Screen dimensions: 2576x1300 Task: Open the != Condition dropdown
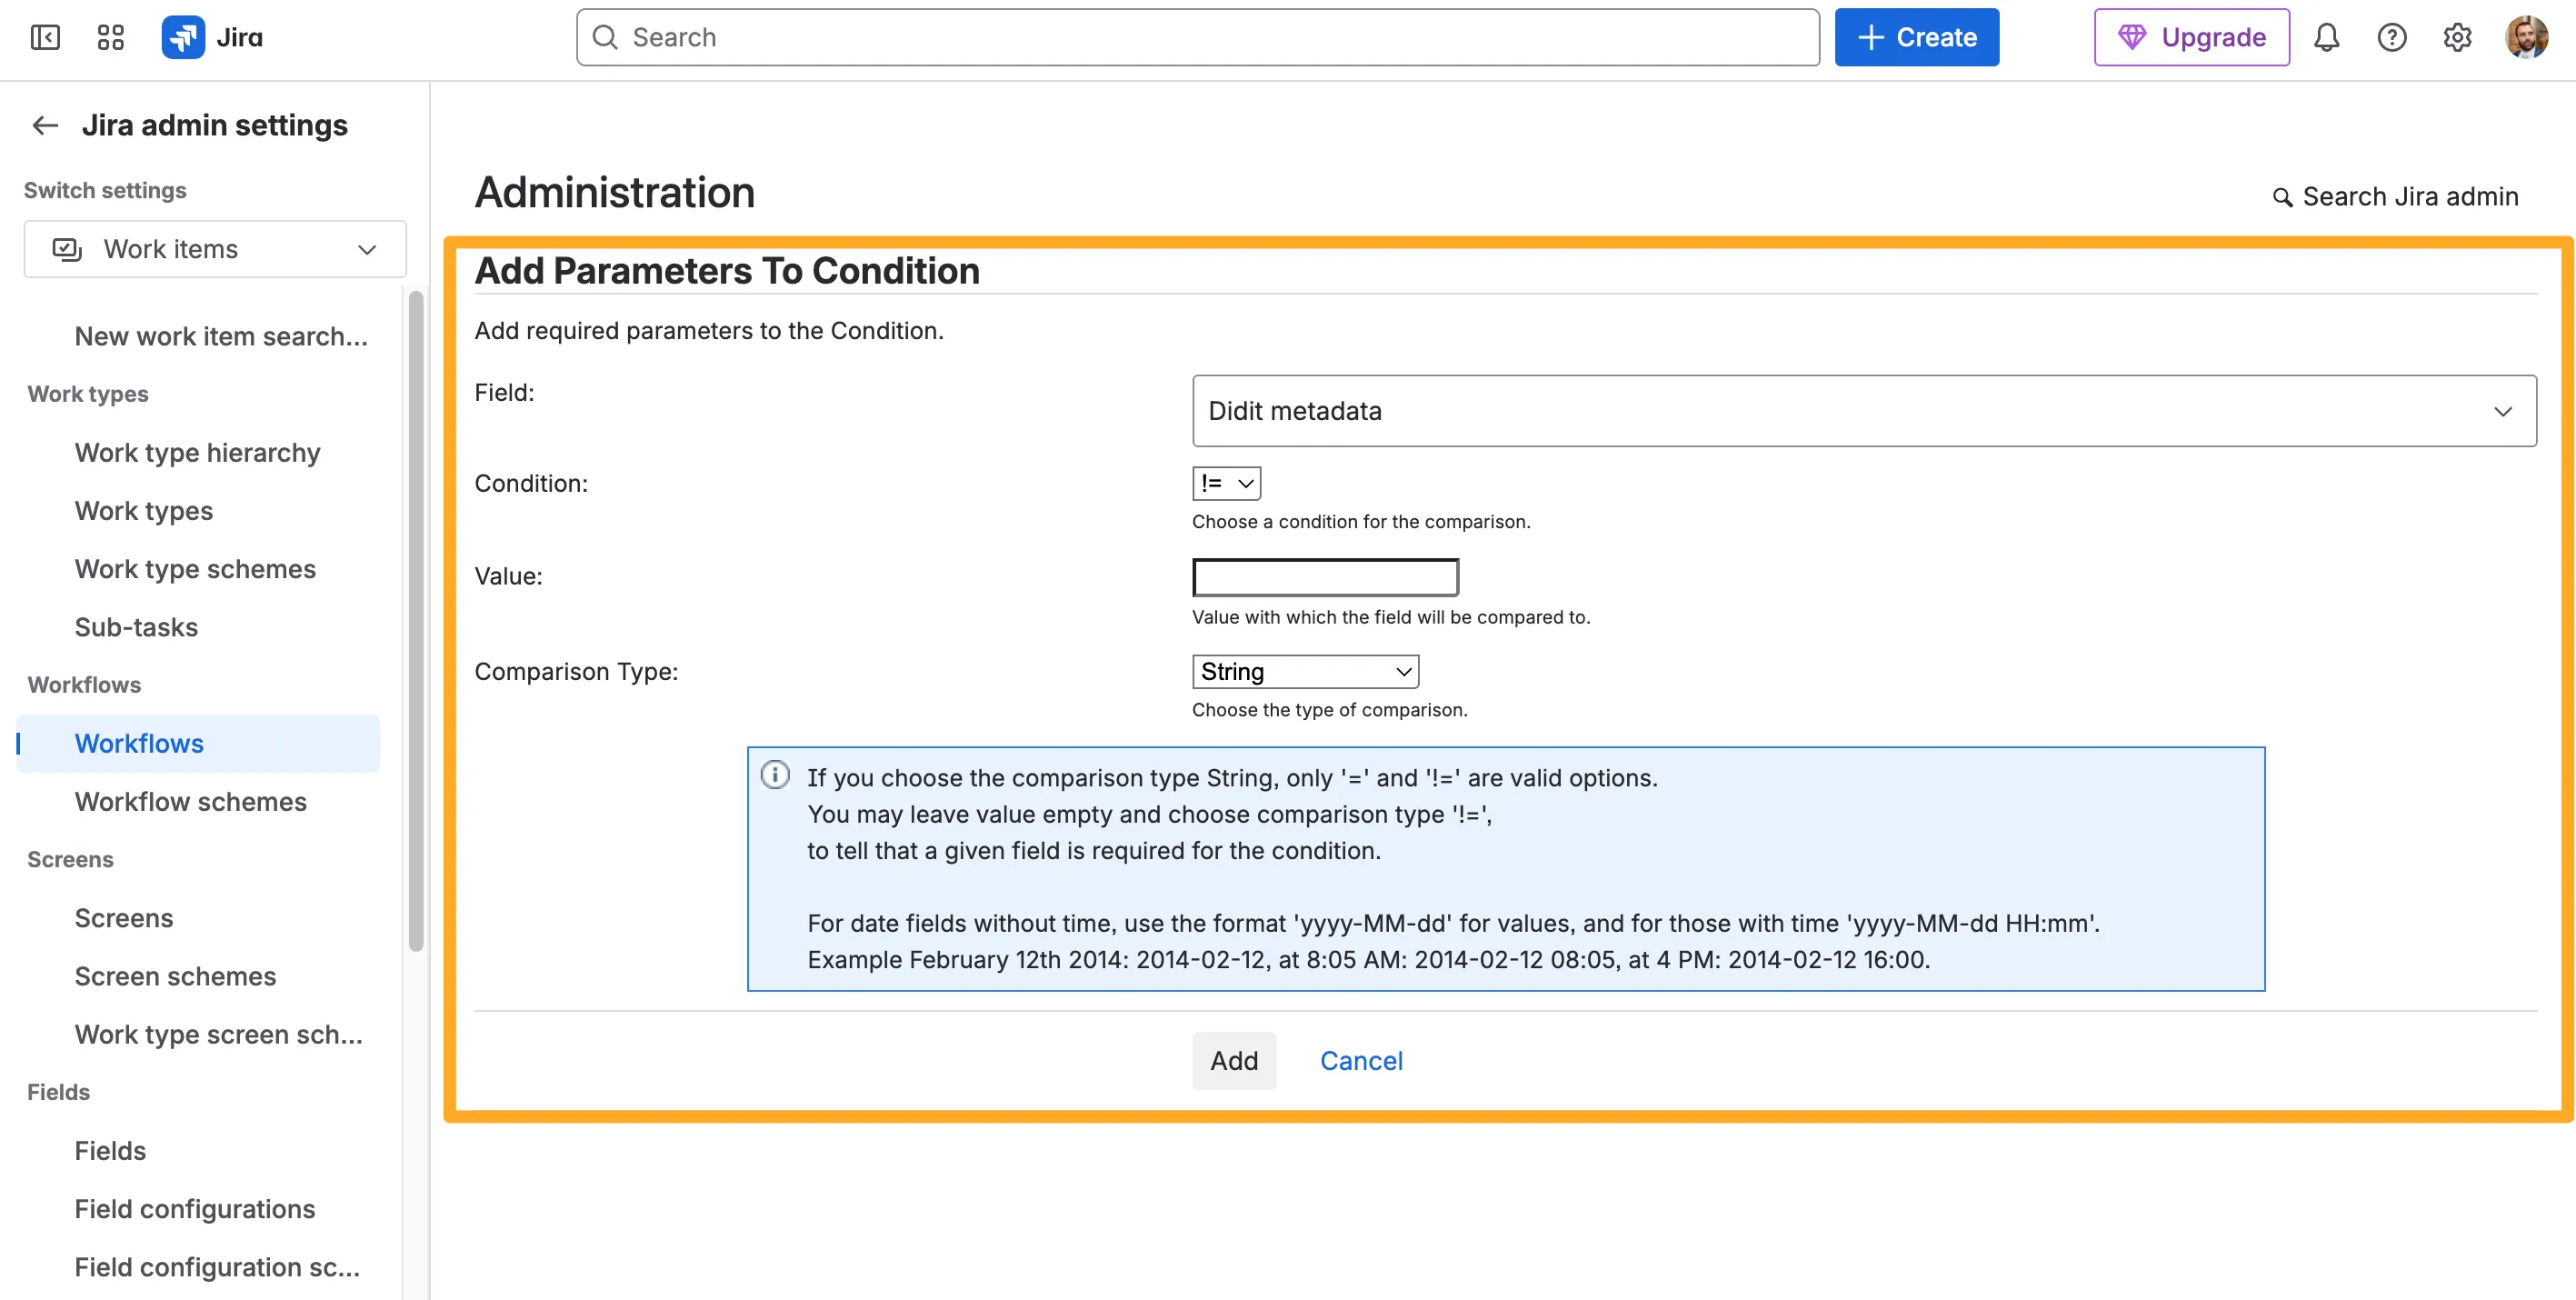[x=1226, y=483]
